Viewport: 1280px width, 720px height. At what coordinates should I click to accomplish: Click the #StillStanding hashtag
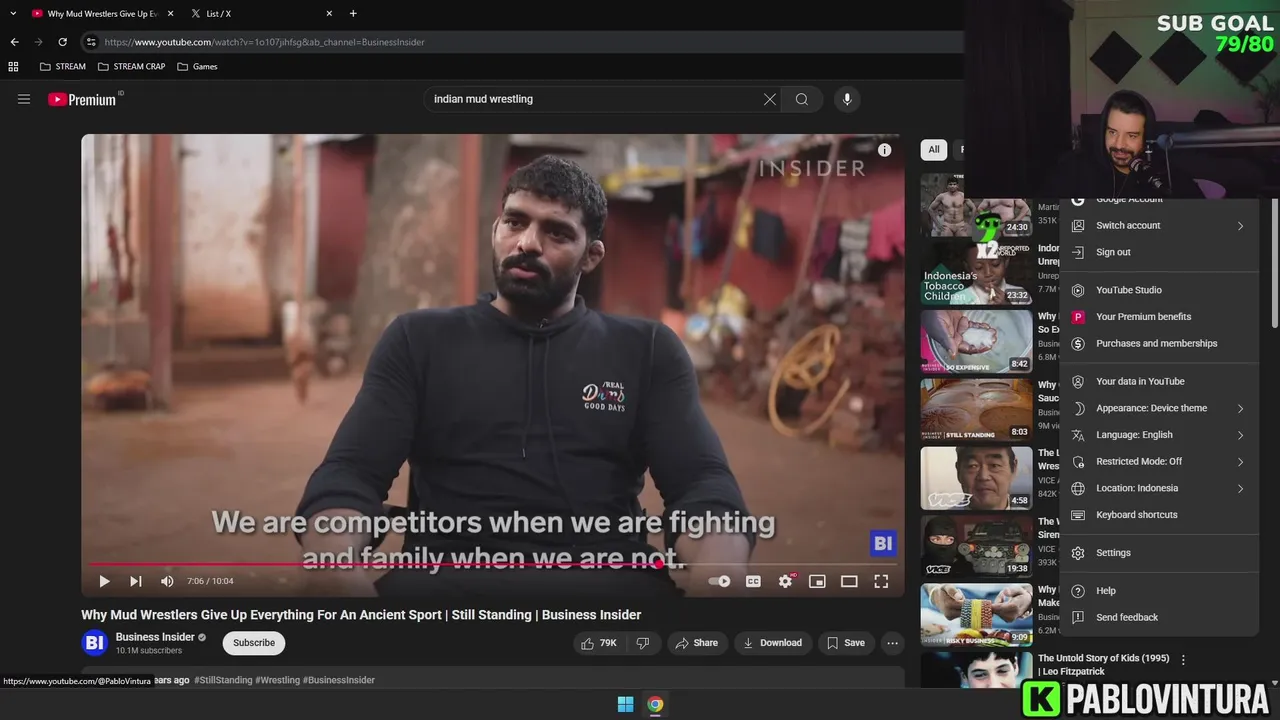tap(223, 680)
